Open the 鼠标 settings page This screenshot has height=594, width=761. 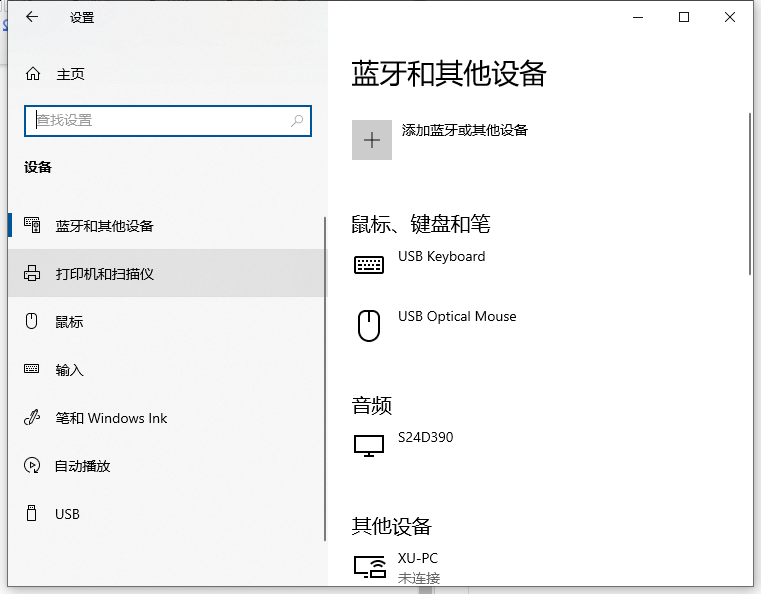point(69,322)
